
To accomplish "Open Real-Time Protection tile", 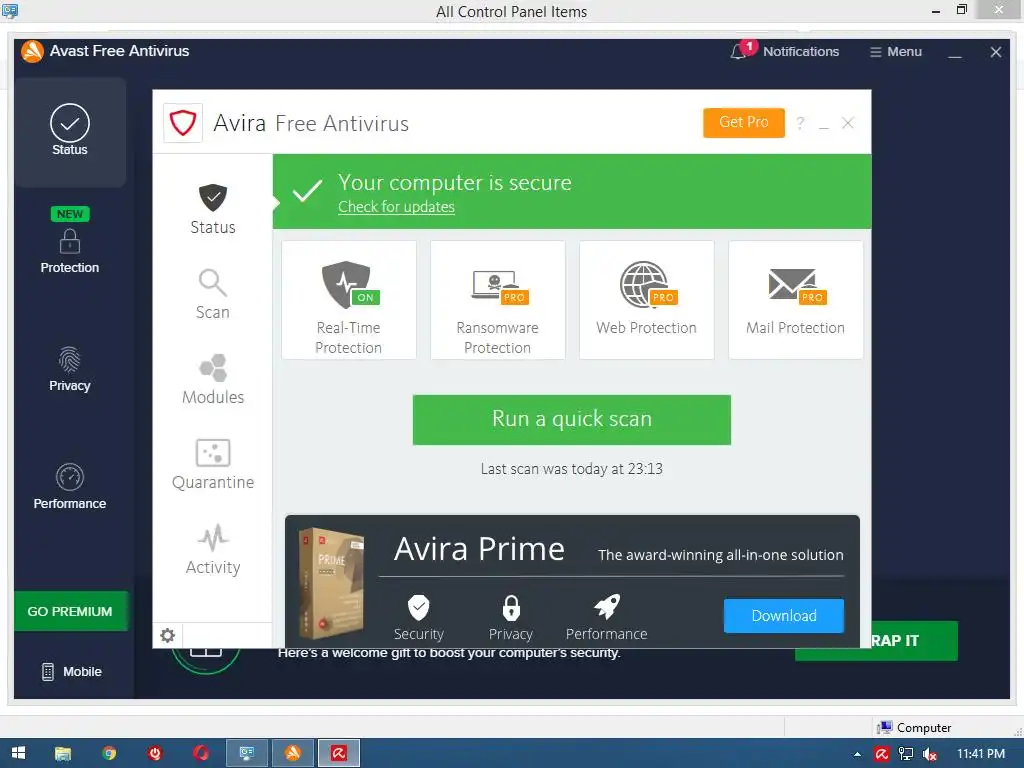I will point(349,300).
